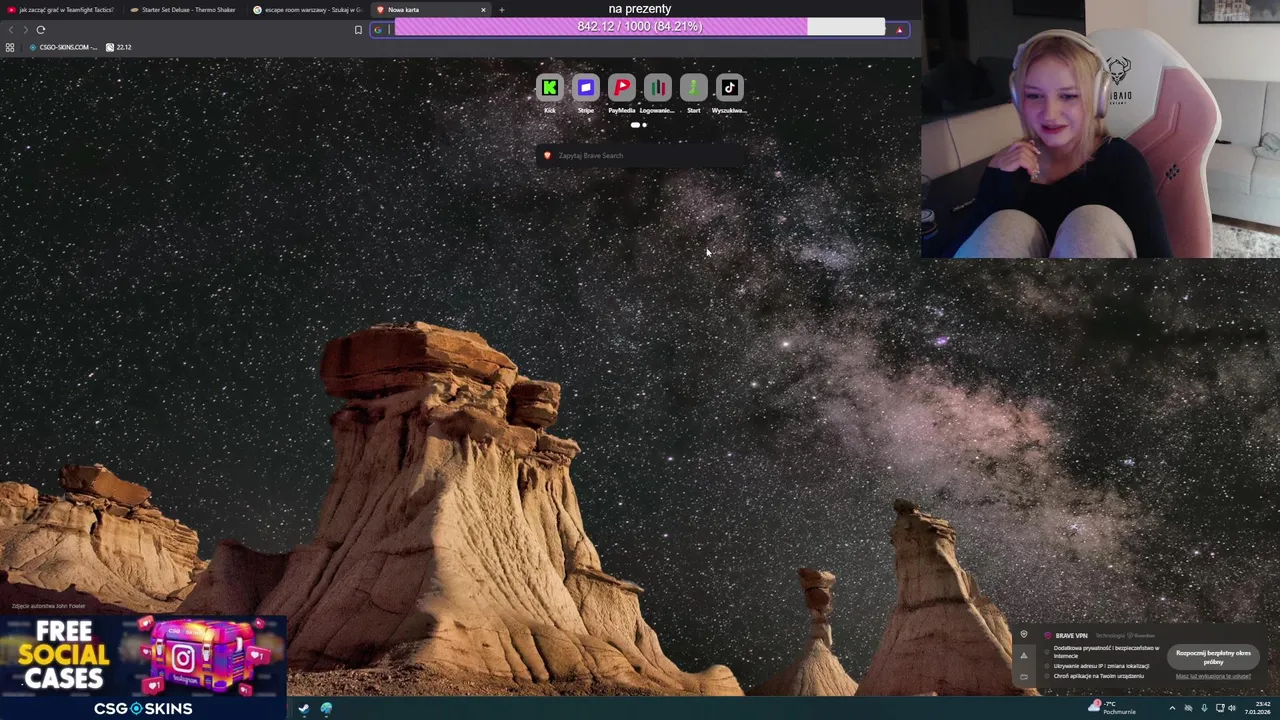
Task: Click the Zapytaj Brave Search field
Action: click(640, 156)
